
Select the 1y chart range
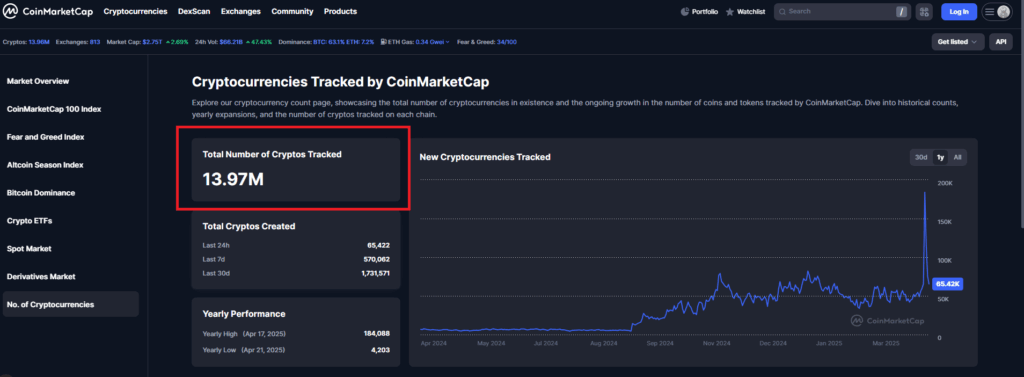click(x=940, y=157)
